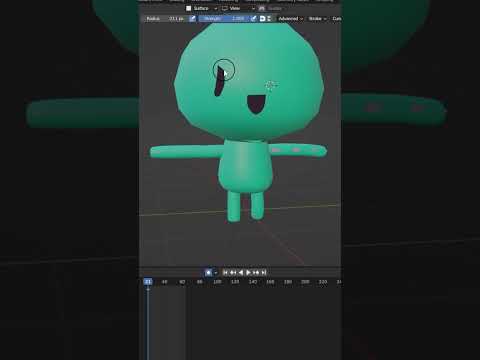Jump to next keyframe

pyautogui.click(x=256, y=273)
